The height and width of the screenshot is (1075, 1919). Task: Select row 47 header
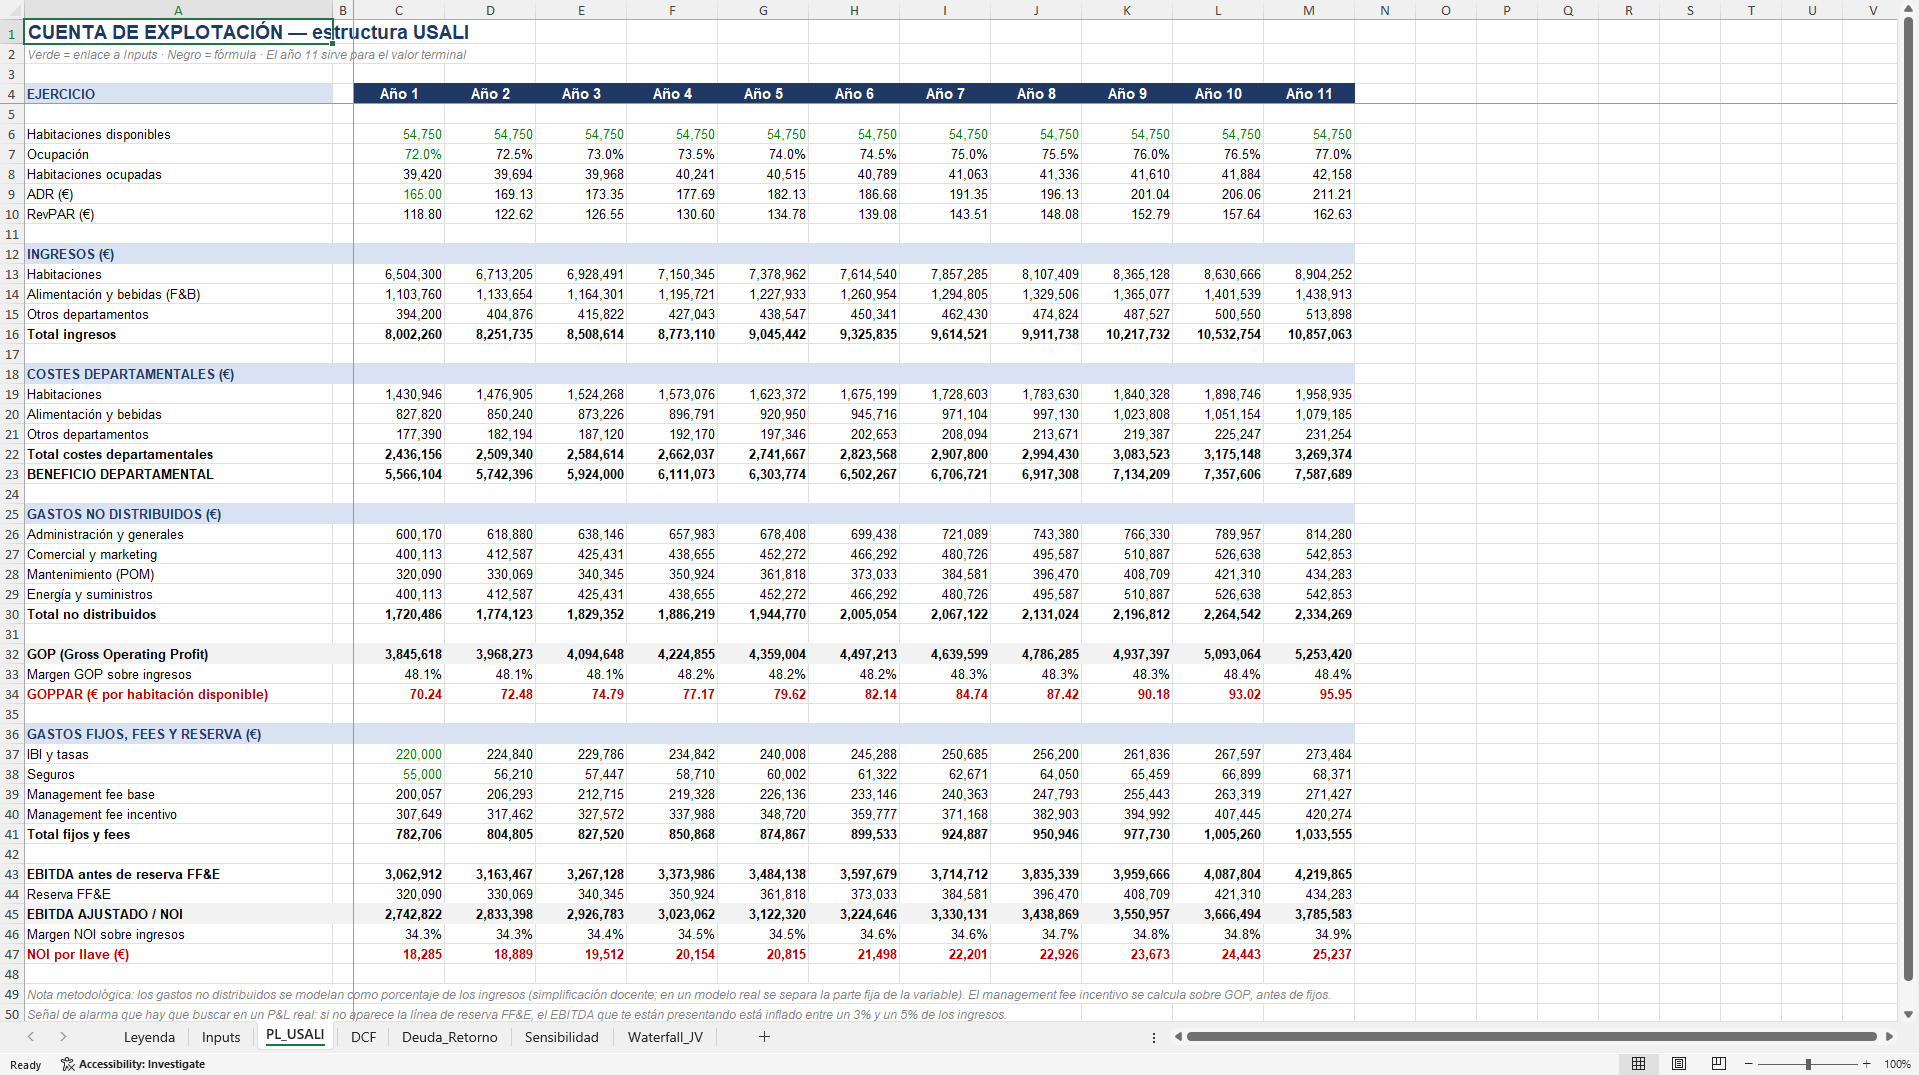(x=12, y=954)
